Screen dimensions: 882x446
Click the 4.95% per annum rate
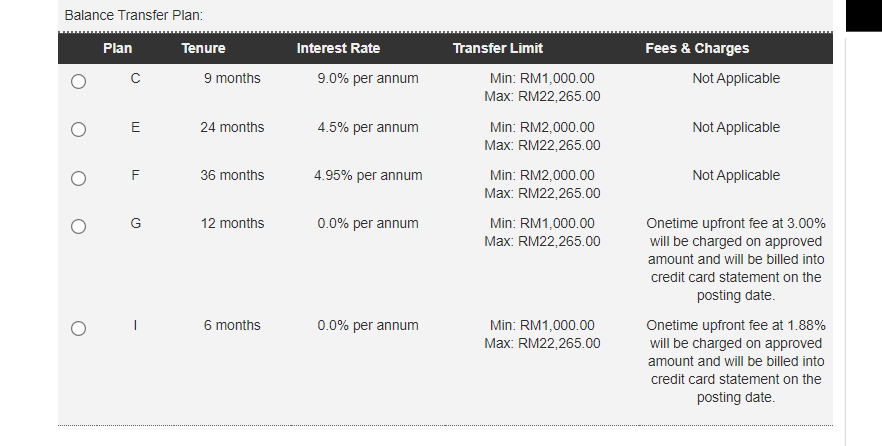(368, 175)
